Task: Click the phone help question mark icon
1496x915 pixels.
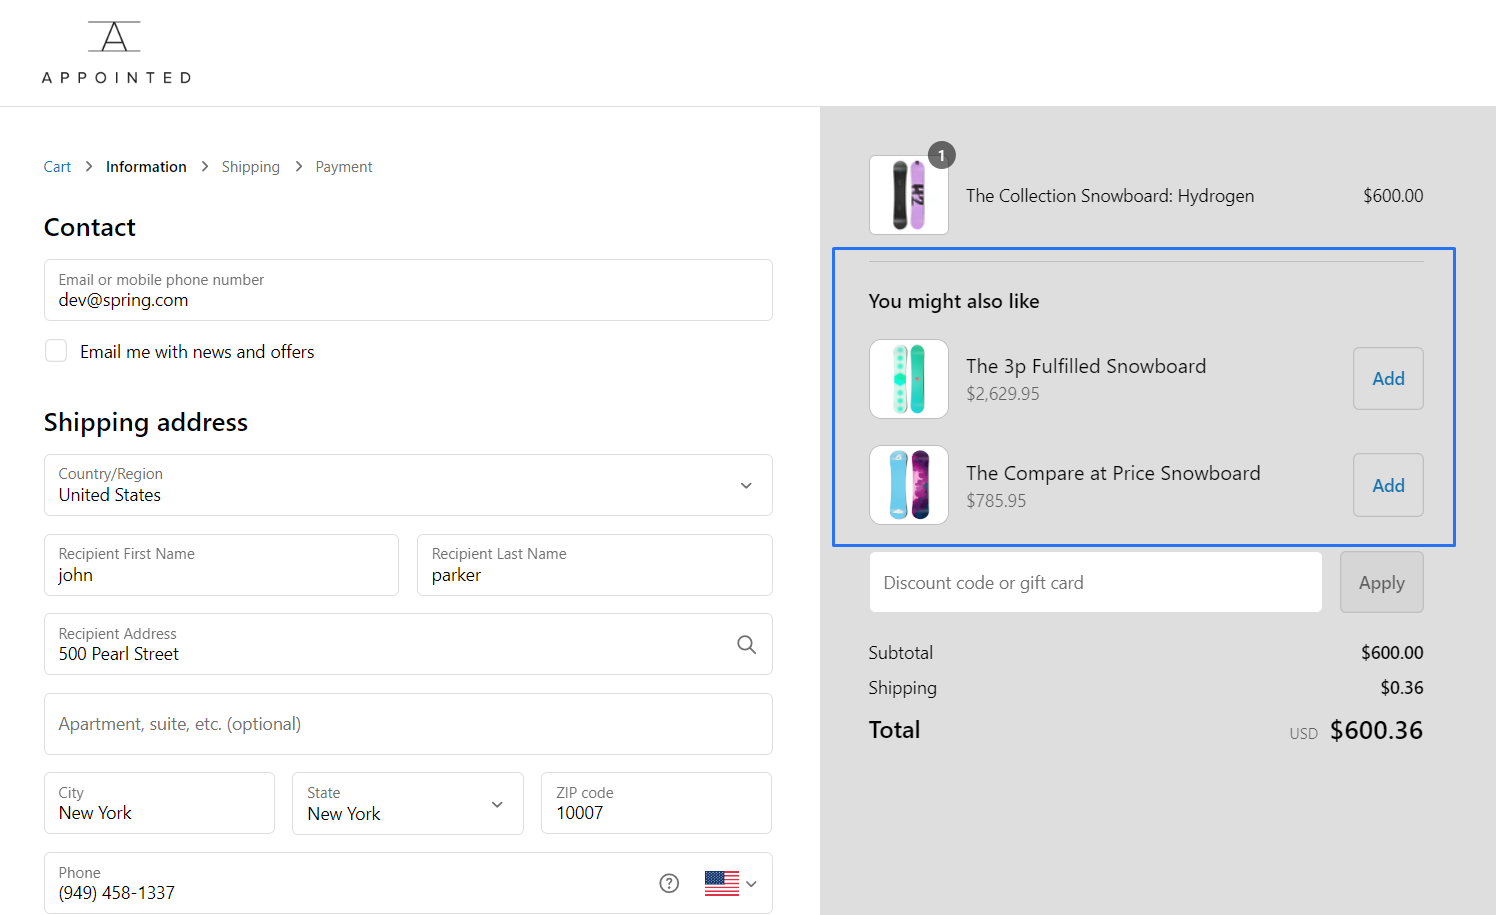Action: coord(669,883)
